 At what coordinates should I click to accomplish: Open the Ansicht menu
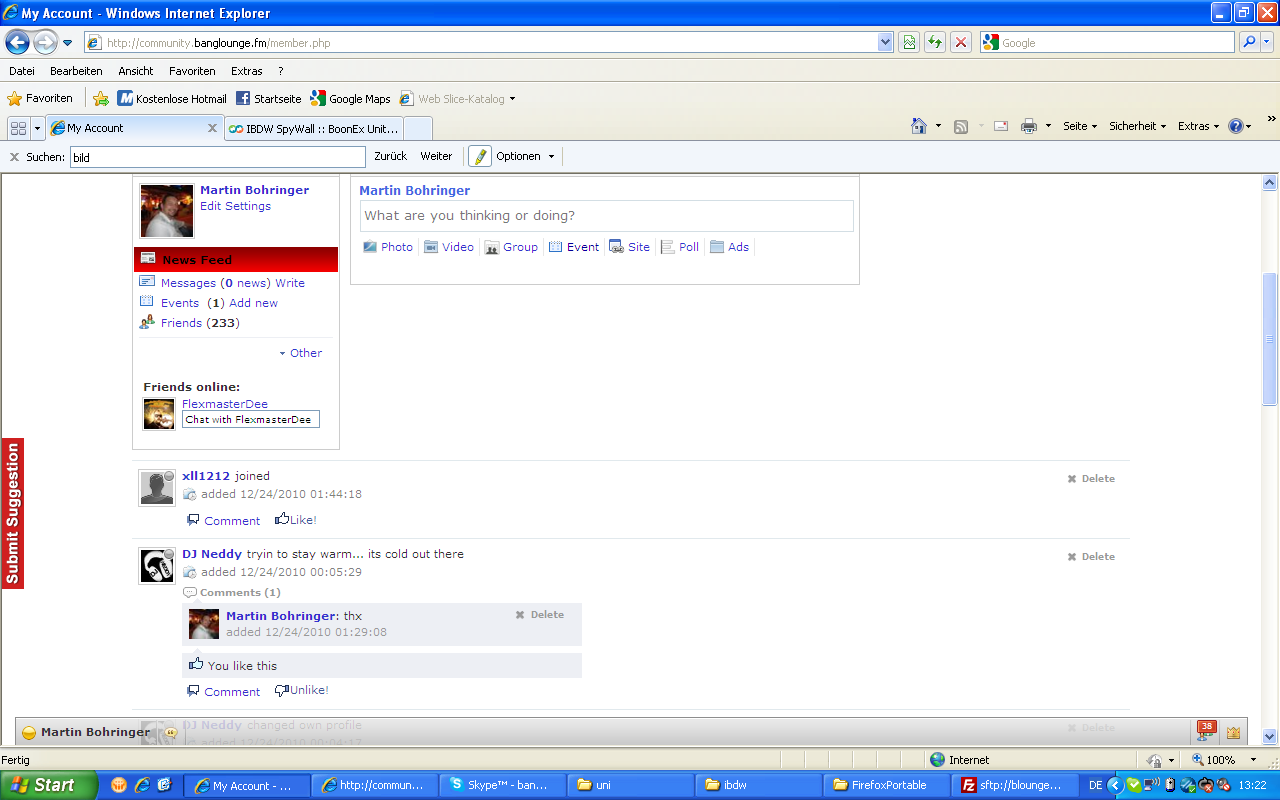tap(136, 71)
